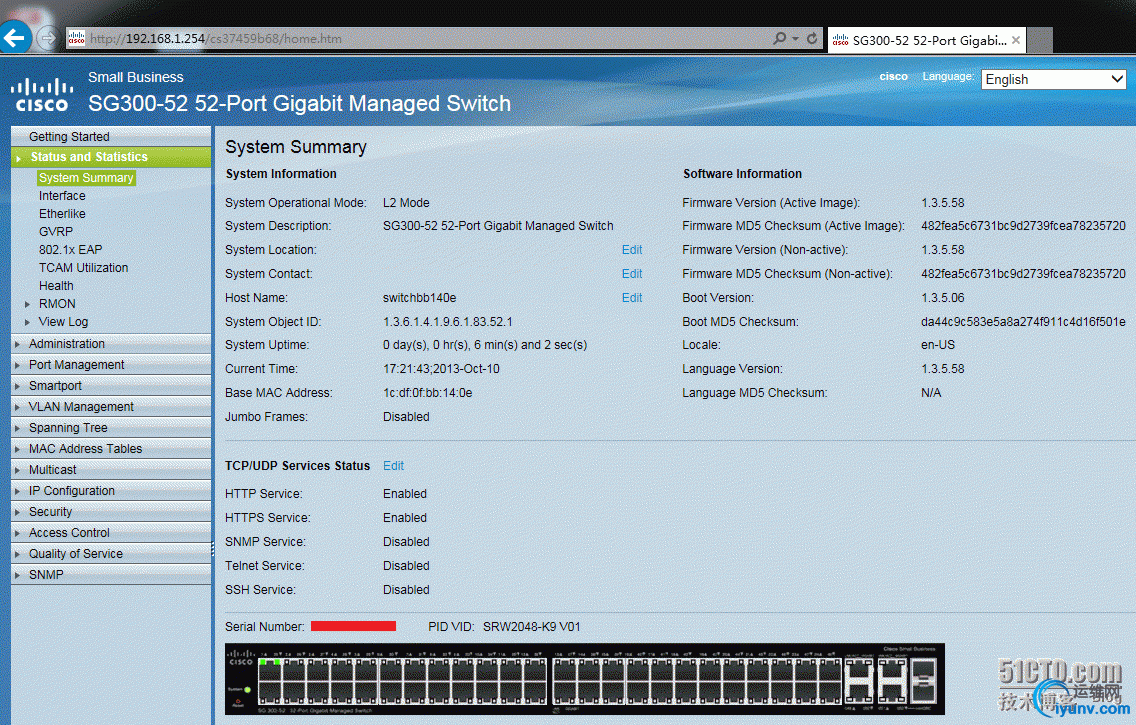The height and width of the screenshot is (725, 1136).
Task: Select System Summary in sidebar
Action: coord(86,177)
